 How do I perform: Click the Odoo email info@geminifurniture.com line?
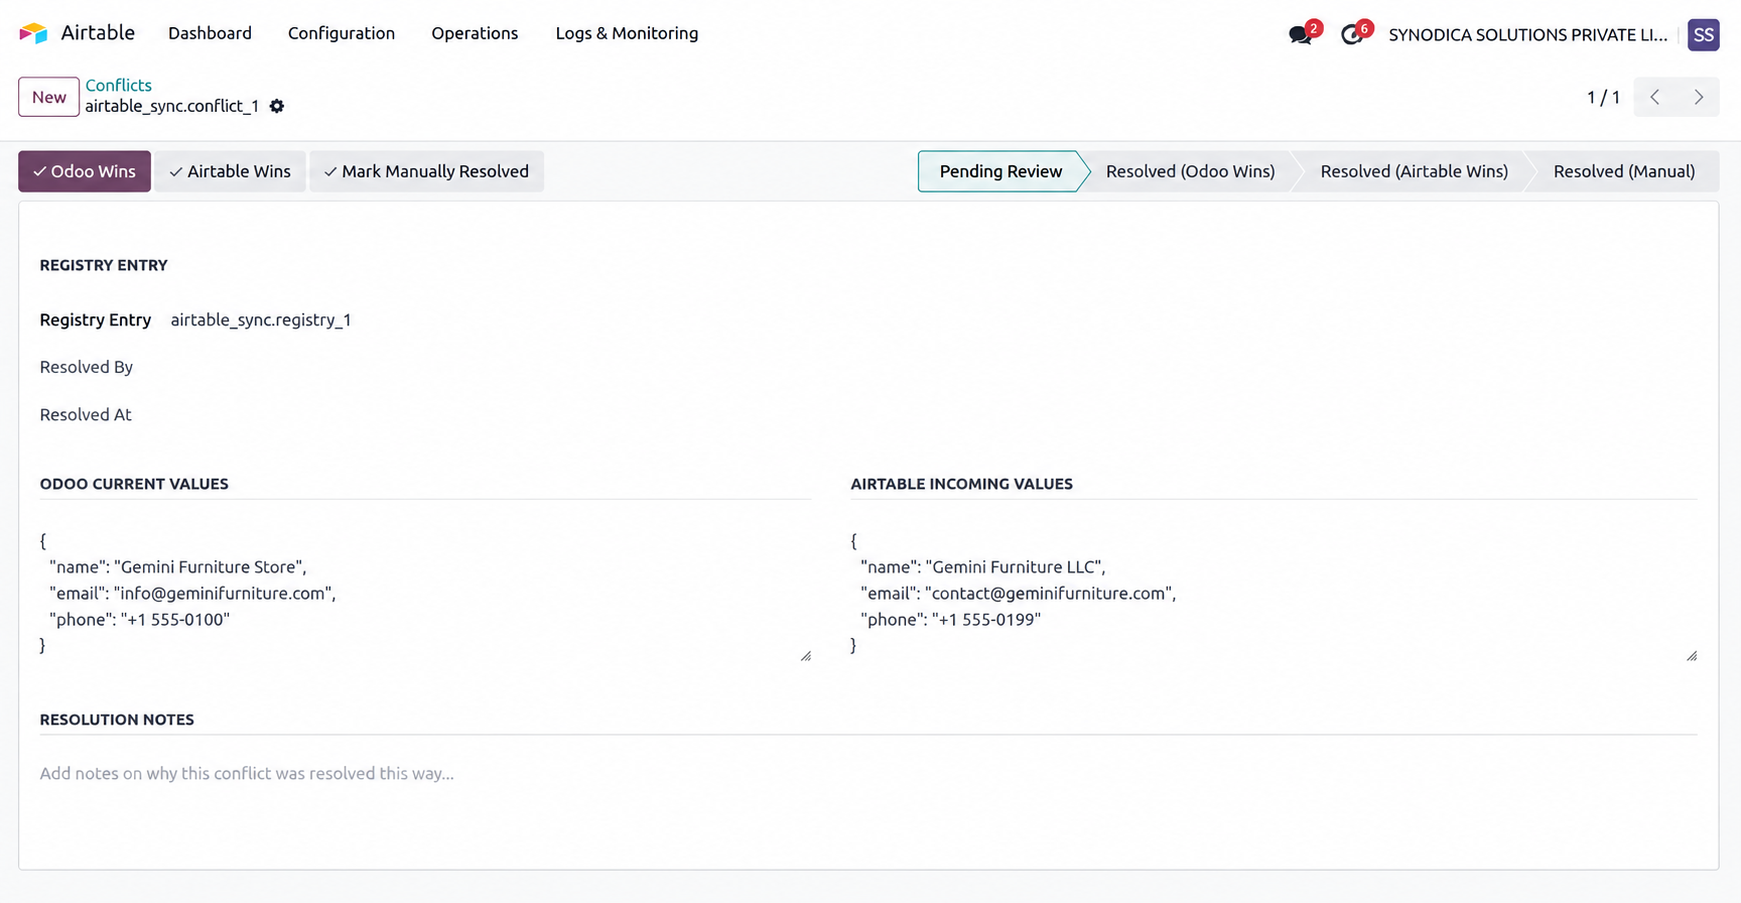click(193, 593)
